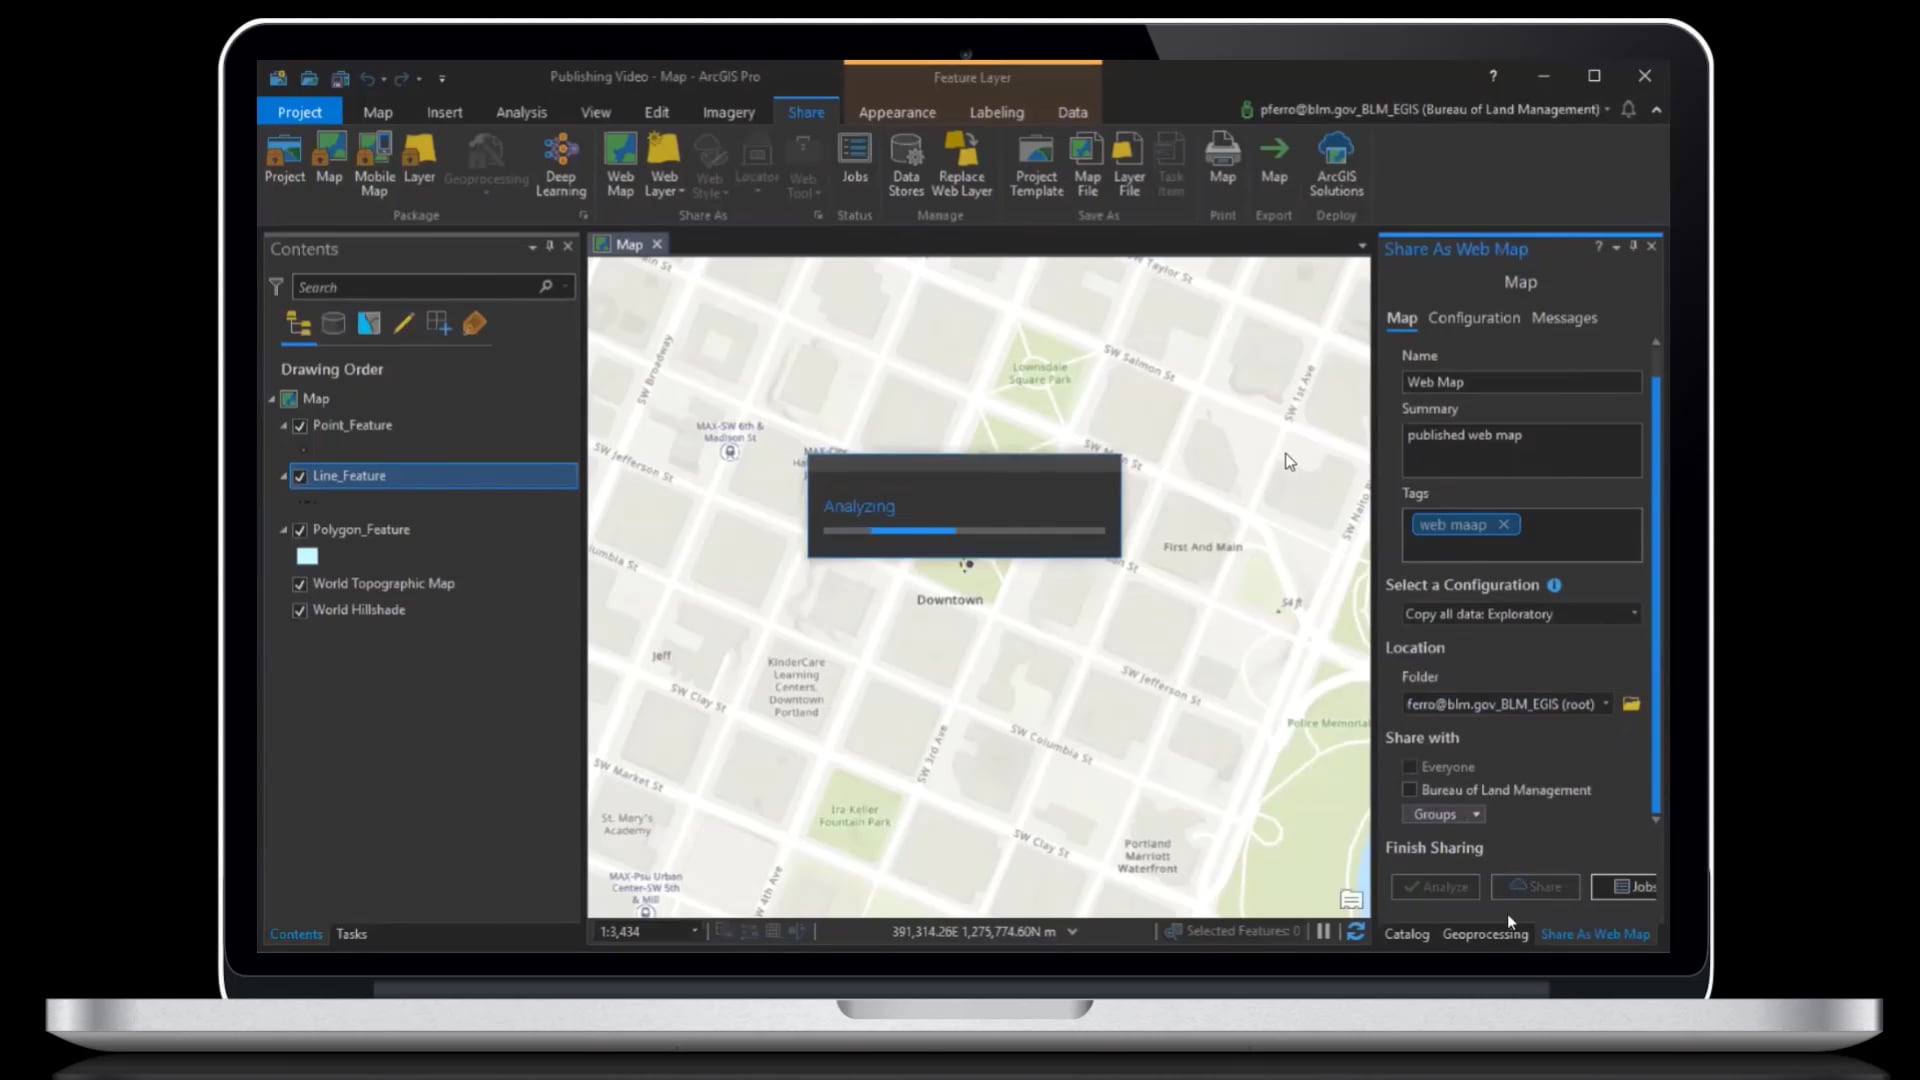Toggle World Hillshade layer checkbox
Viewport: 1920px width, 1080px height.
[300, 610]
